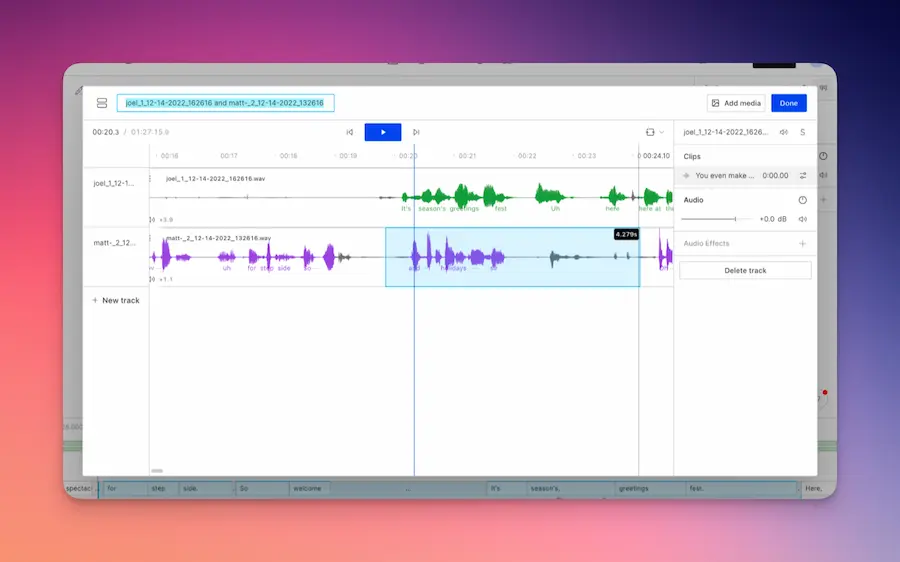Click the current time 00:20.3 readout
This screenshot has height=562, width=900.
tap(106, 132)
